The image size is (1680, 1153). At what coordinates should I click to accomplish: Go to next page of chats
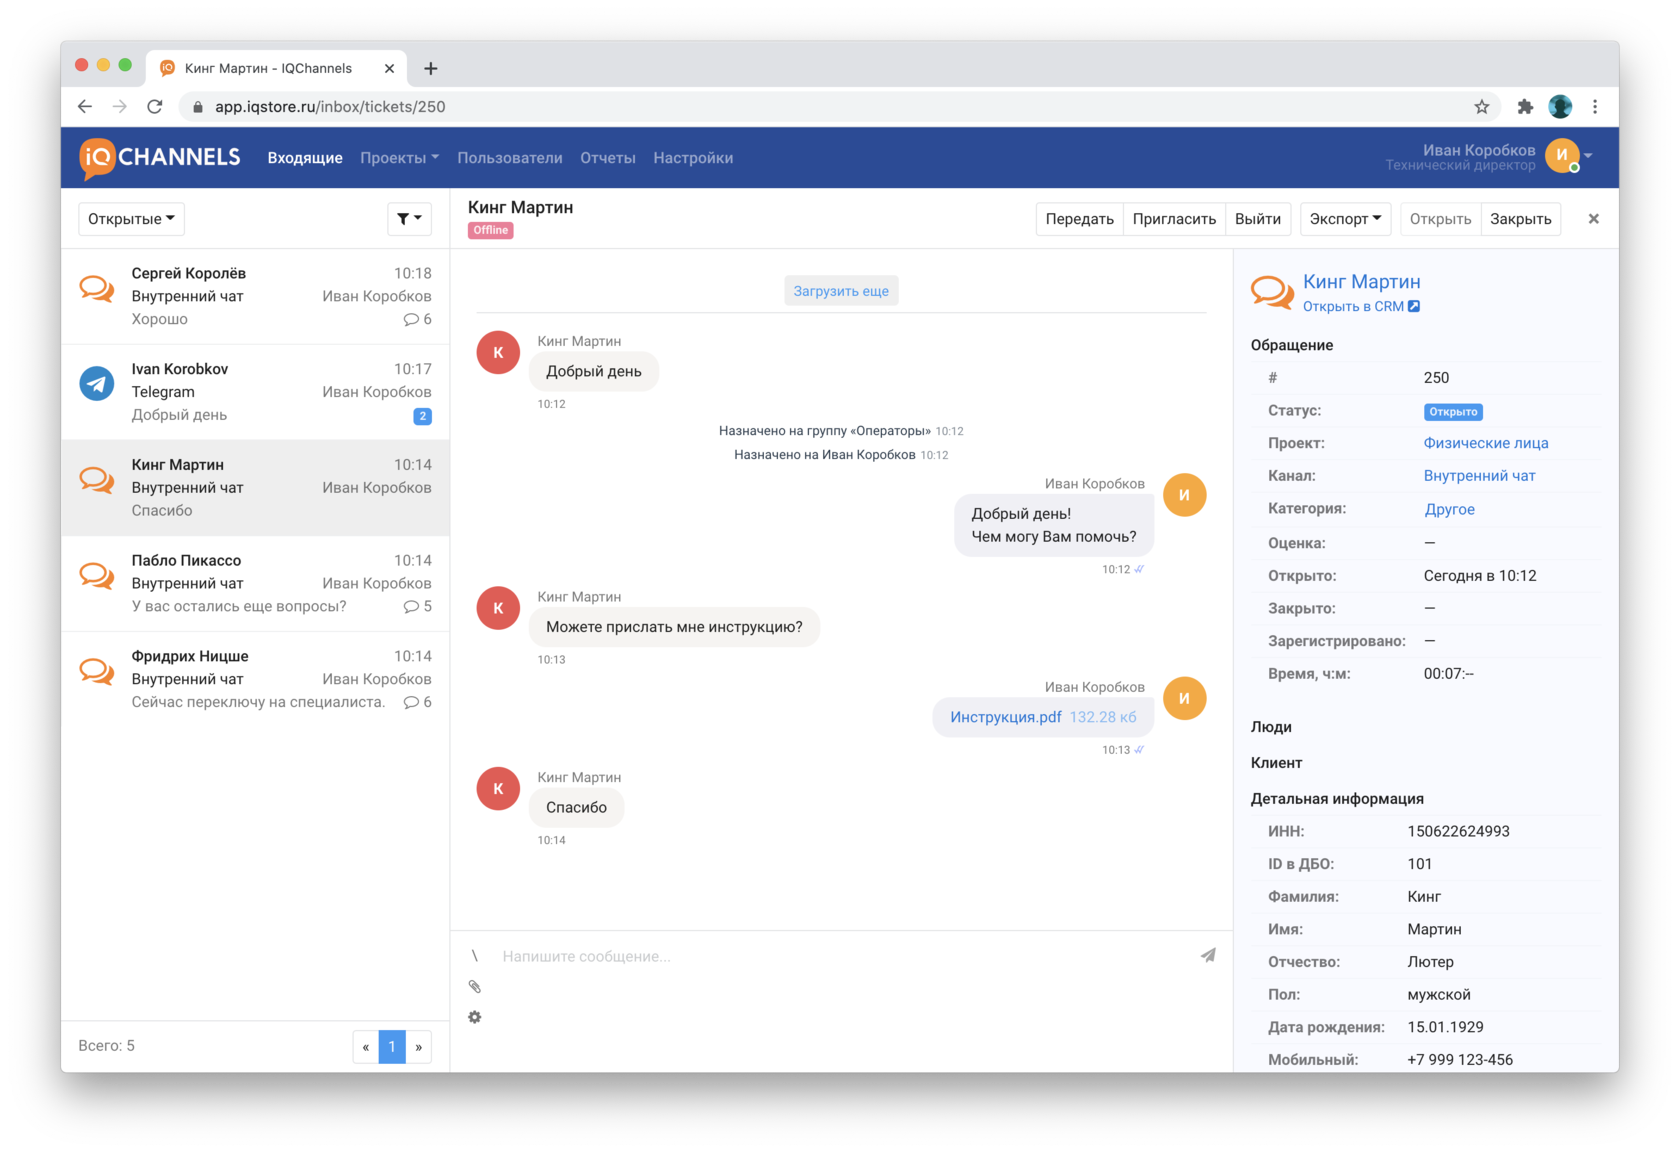[419, 1047]
